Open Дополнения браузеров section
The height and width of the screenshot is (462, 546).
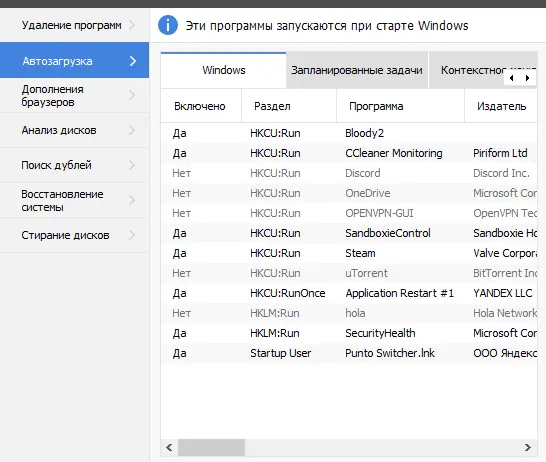pos(75,95)
